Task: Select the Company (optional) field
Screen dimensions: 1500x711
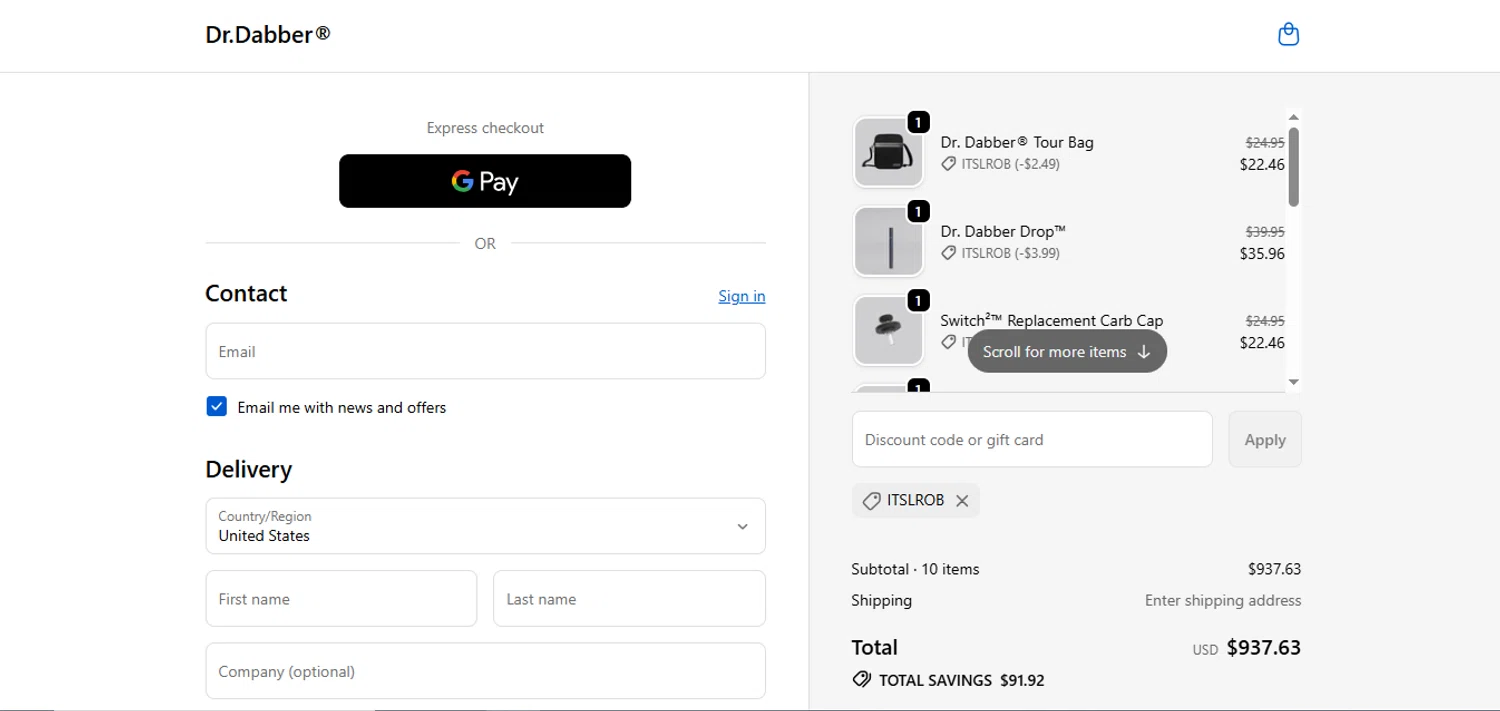Action: pos(486,670)
